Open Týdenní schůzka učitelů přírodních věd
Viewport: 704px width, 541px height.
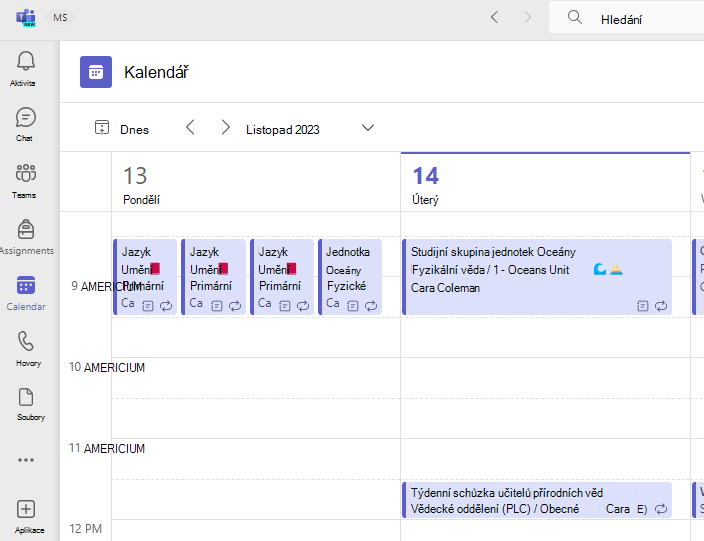(x=537, y=500)
